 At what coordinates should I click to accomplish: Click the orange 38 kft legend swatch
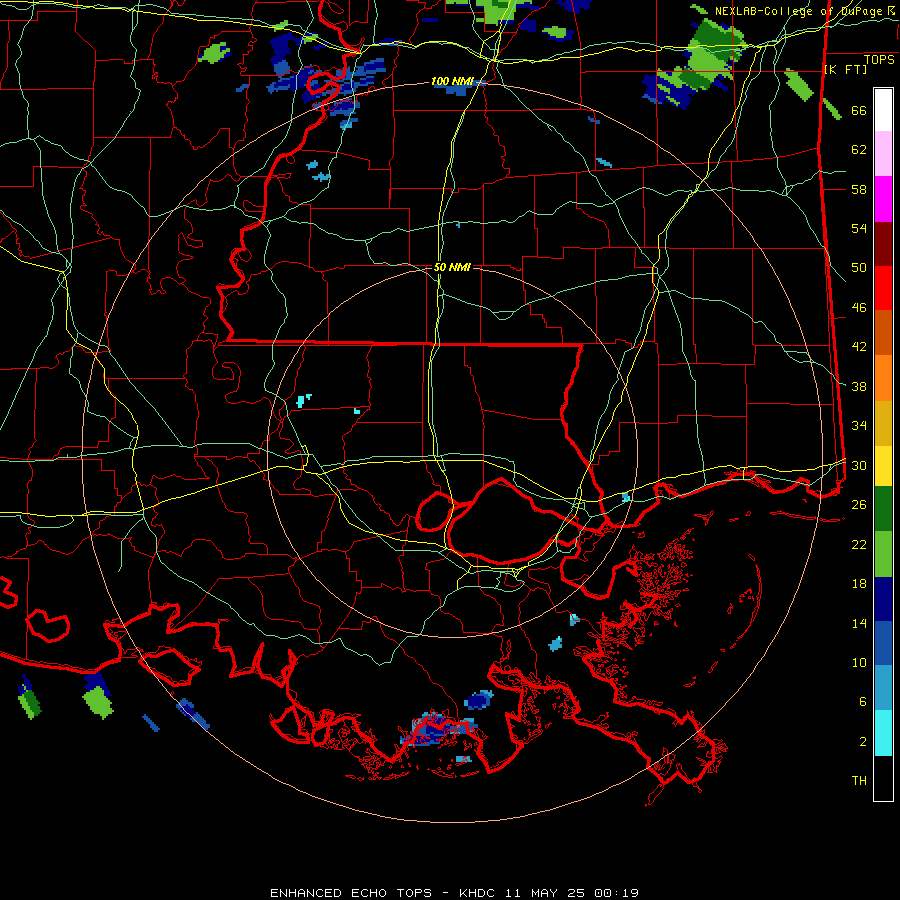pos(883,378)
